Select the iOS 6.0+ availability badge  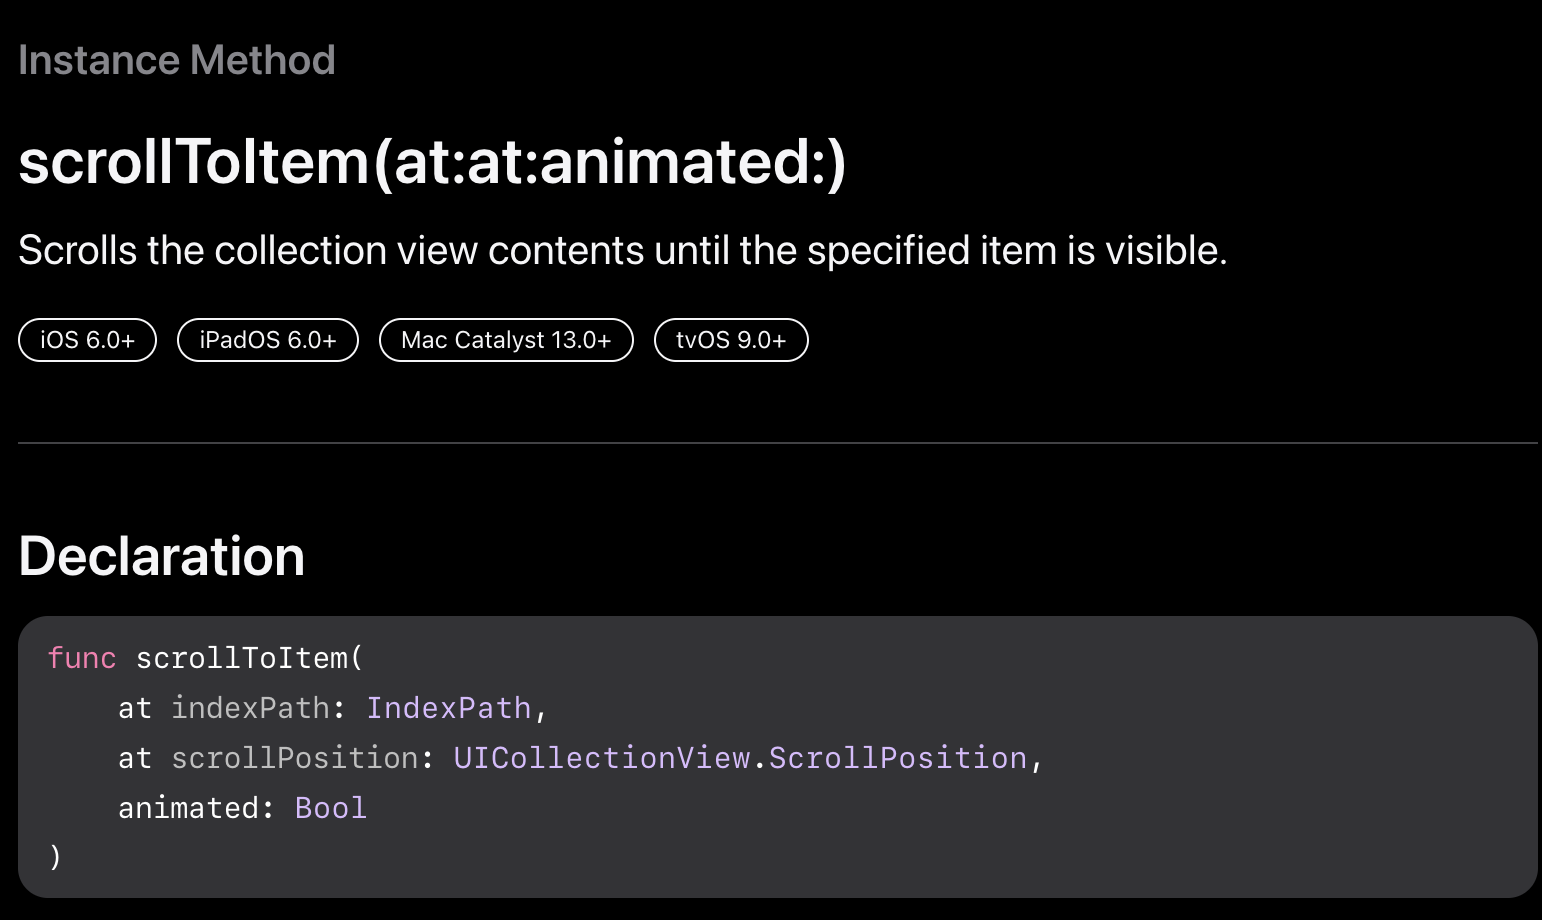pyautogui.click(x=88, y=340)
